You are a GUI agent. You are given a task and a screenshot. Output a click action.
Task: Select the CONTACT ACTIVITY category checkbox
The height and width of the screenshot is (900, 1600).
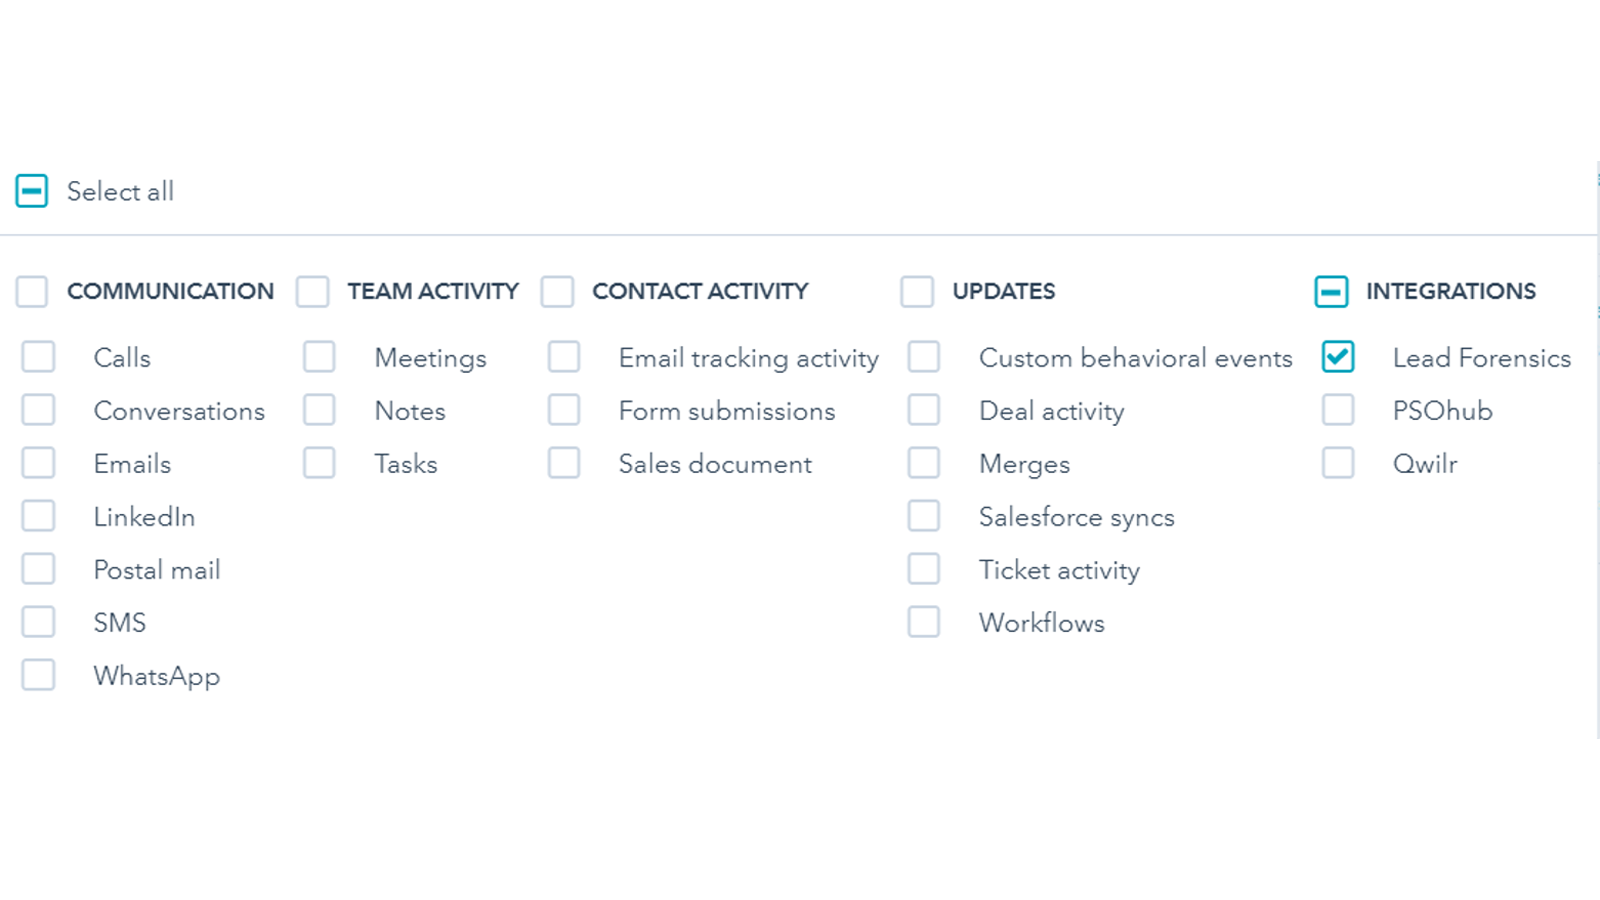coord(558,291)
